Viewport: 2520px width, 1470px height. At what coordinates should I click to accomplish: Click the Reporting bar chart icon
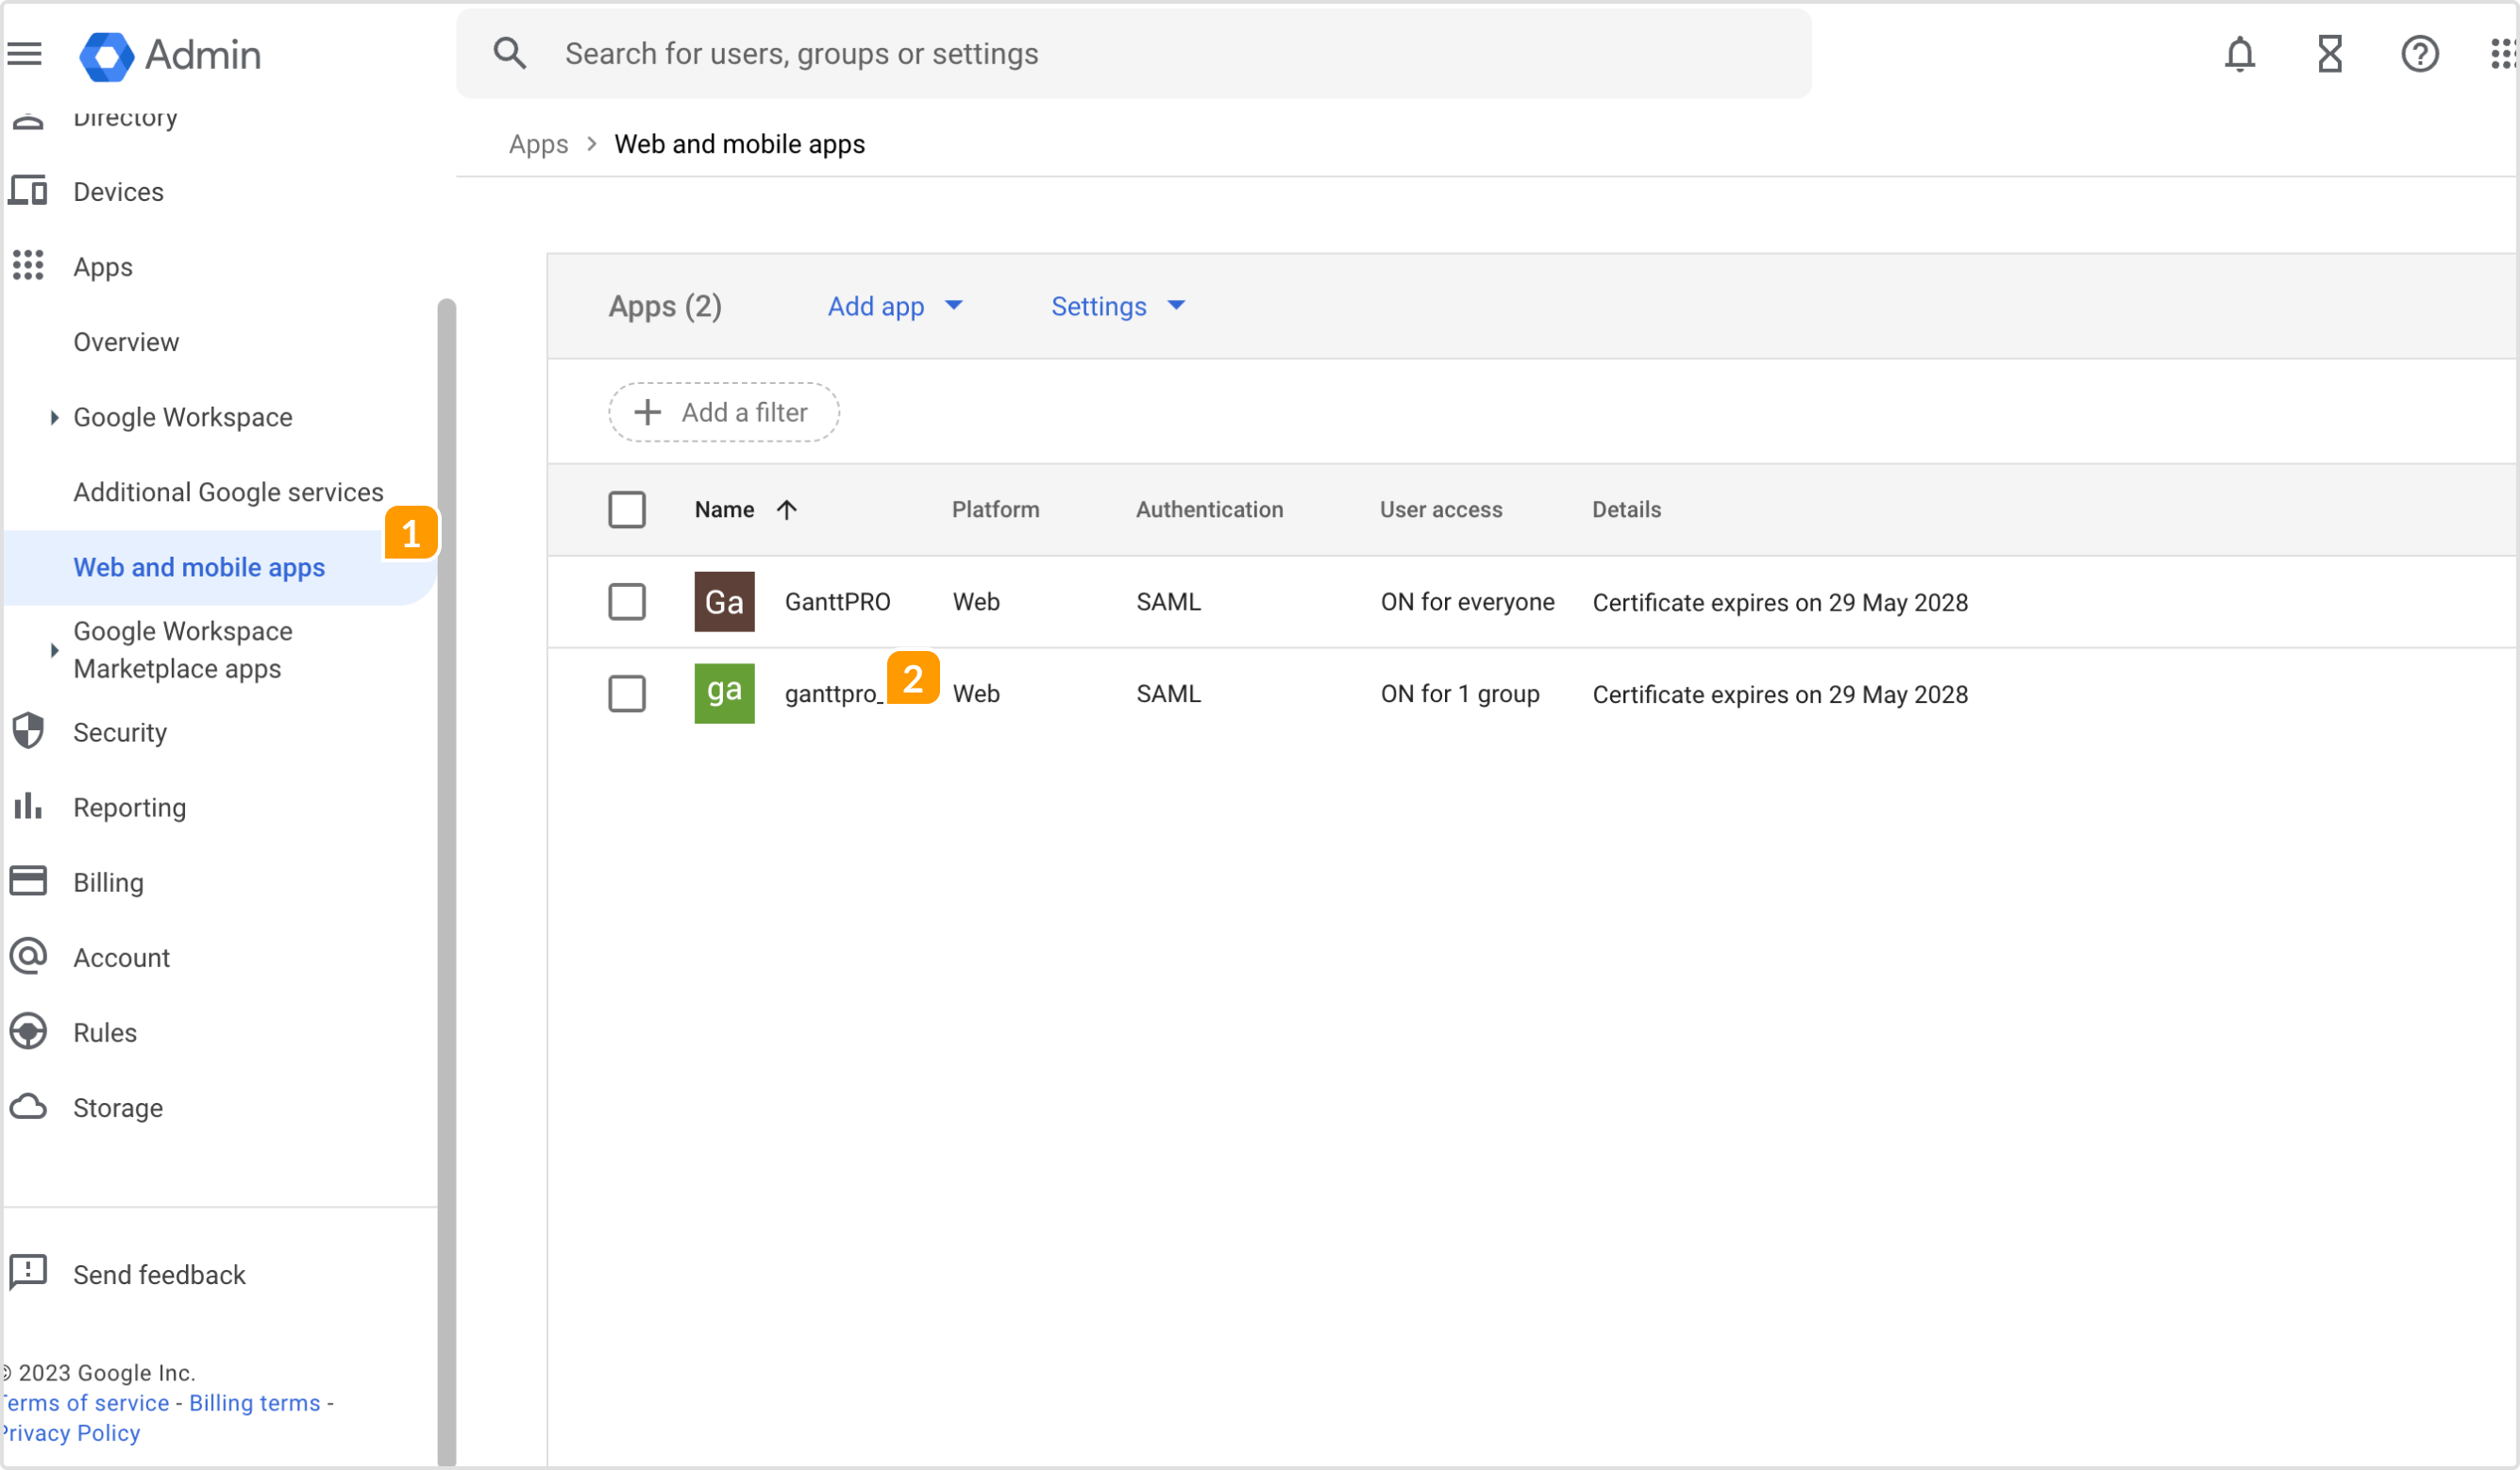pyautogui.click(x=28, y=806)
